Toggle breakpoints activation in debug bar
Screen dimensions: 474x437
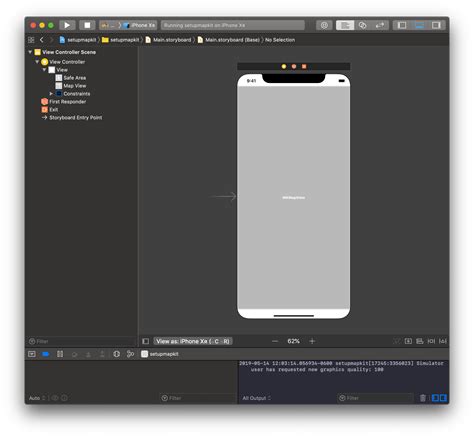point(46,354)
